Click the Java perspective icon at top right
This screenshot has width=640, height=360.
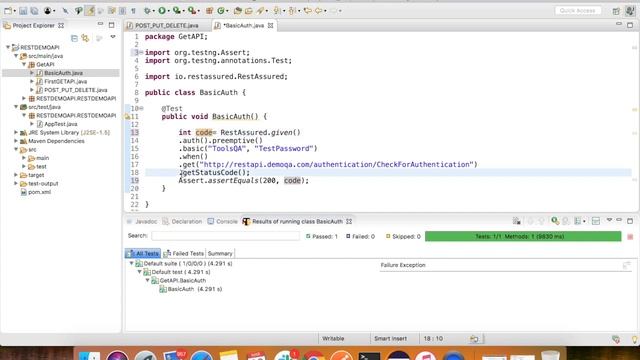coord(630,11)
